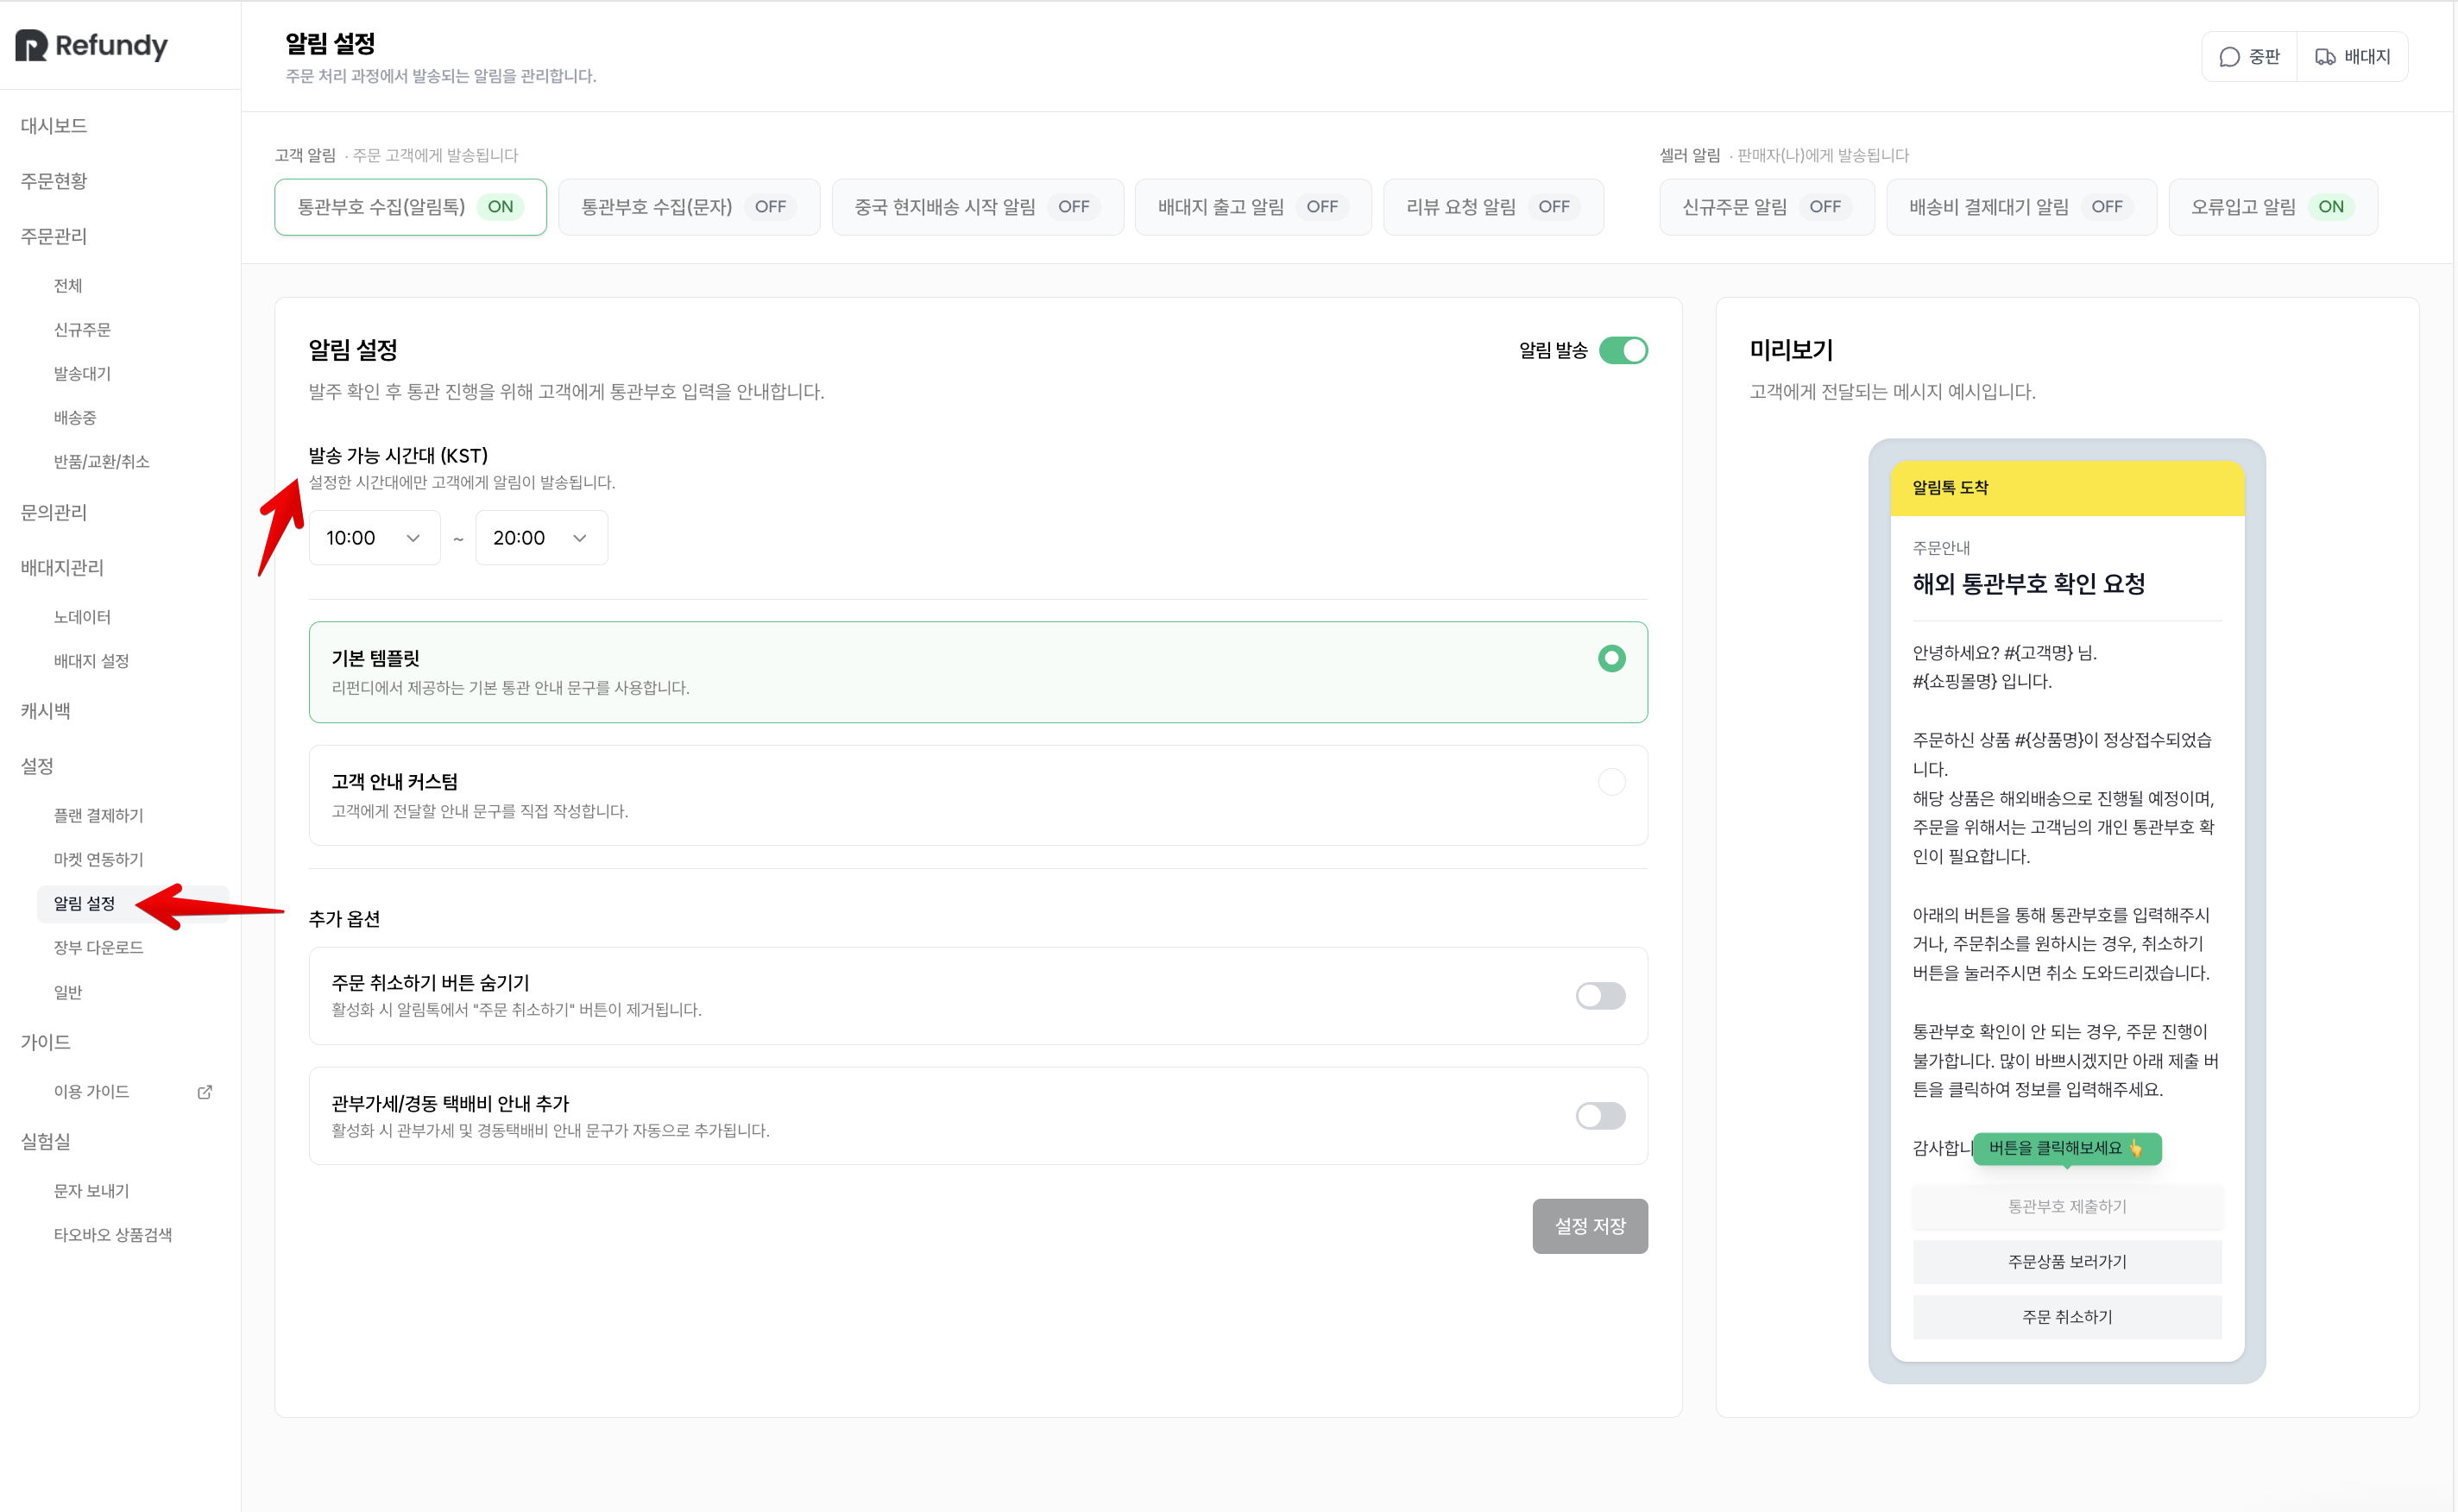
Task: Open 배송중 in sidebar
Action: tap(75, 418)
